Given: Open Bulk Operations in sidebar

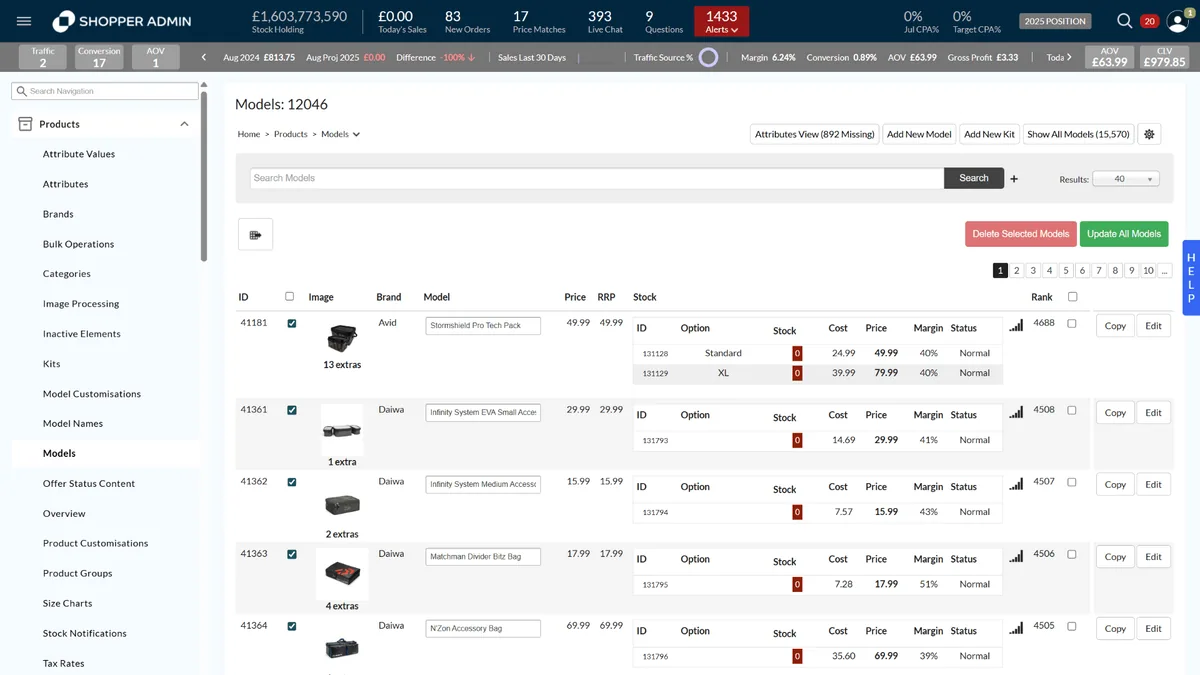Looking at the screenshot, I should (78, 244).
